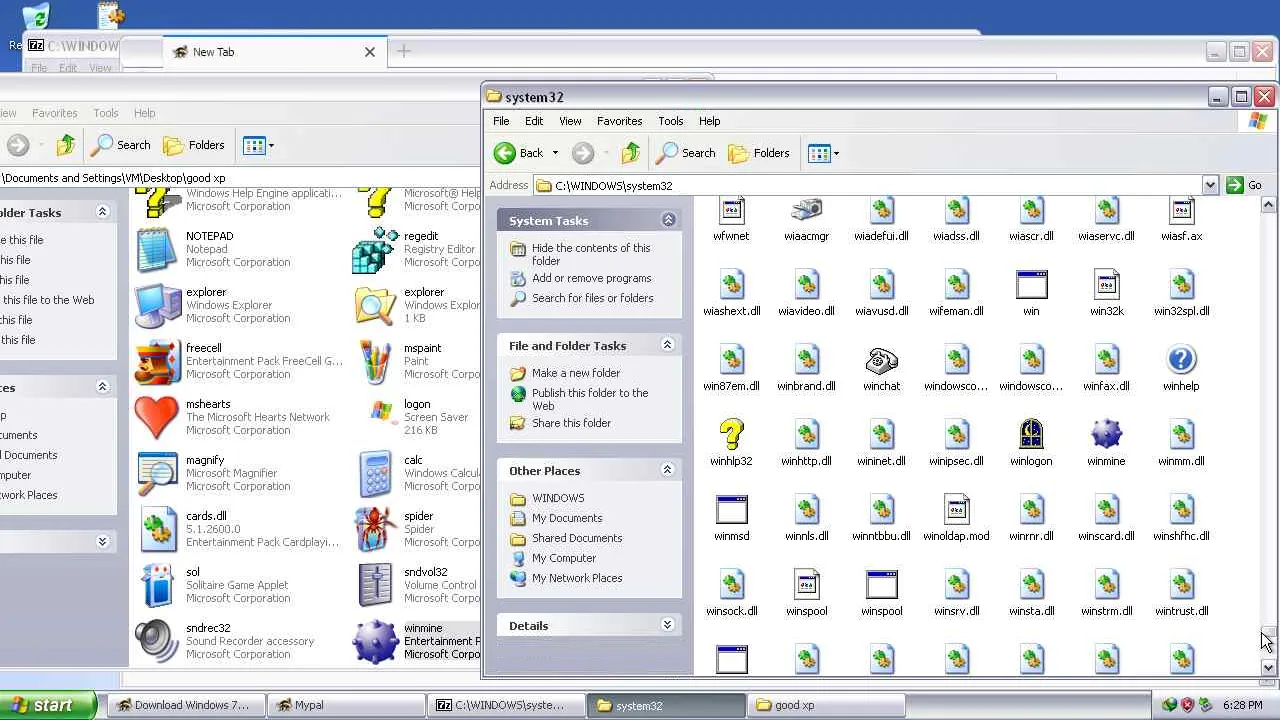Viewport: 1280px width, 720px height.
Task: Select the wiaacmgr scanner camera icon
Action: pyautogui.click(x=806, y=211)
